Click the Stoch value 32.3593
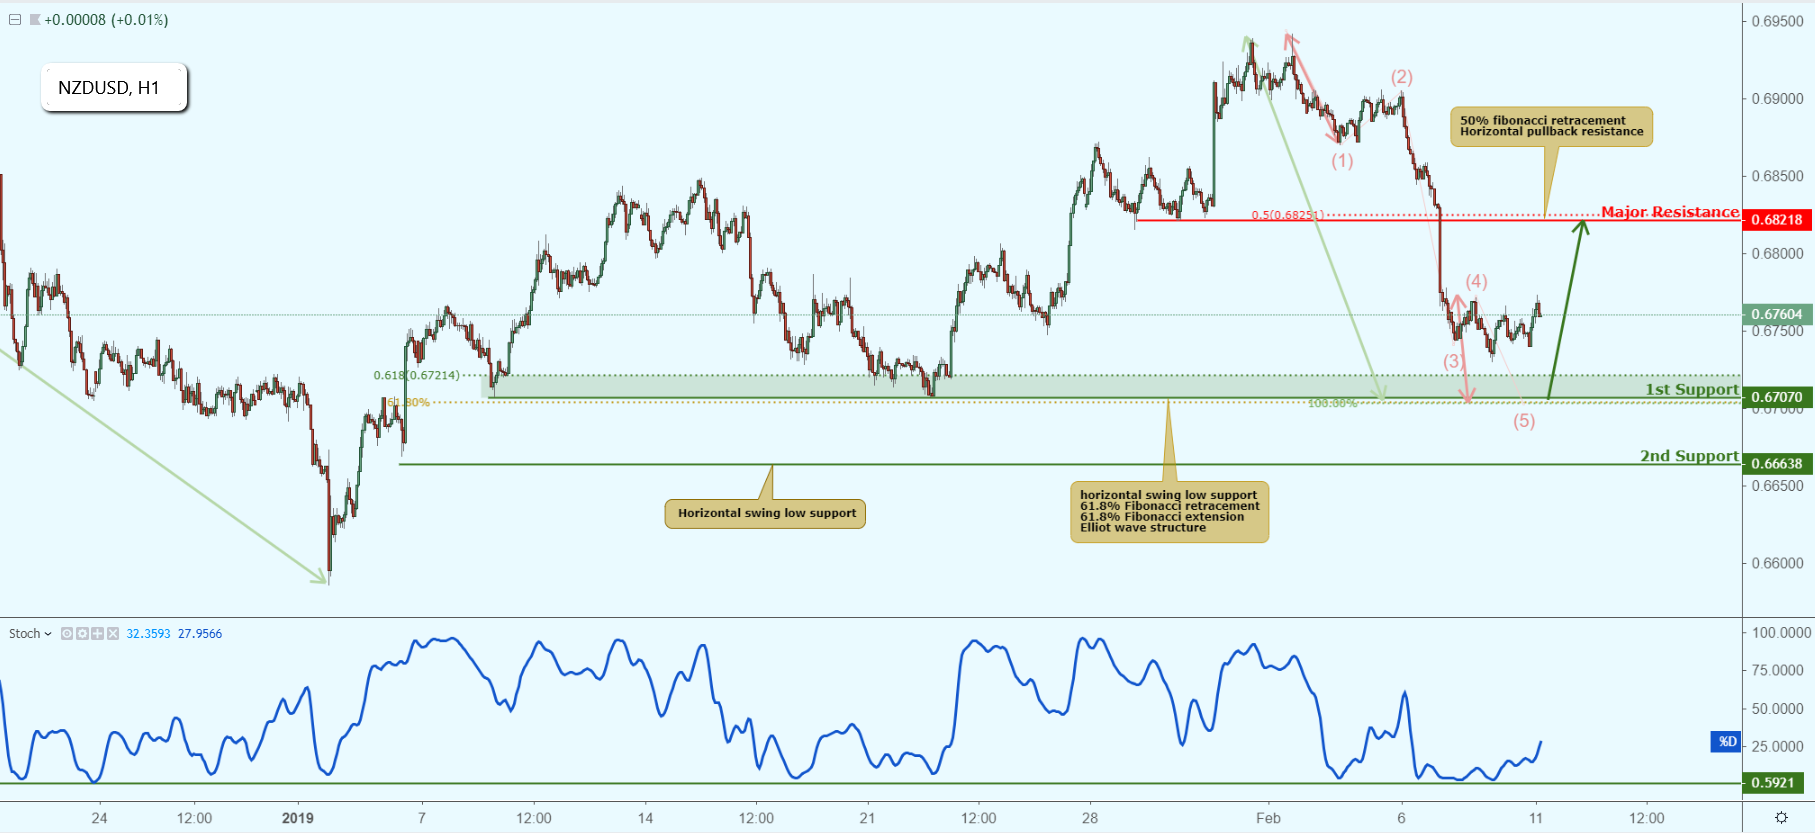Viewport: 1815px width, 834px height. pyautogui.click(x=148, y=634)
